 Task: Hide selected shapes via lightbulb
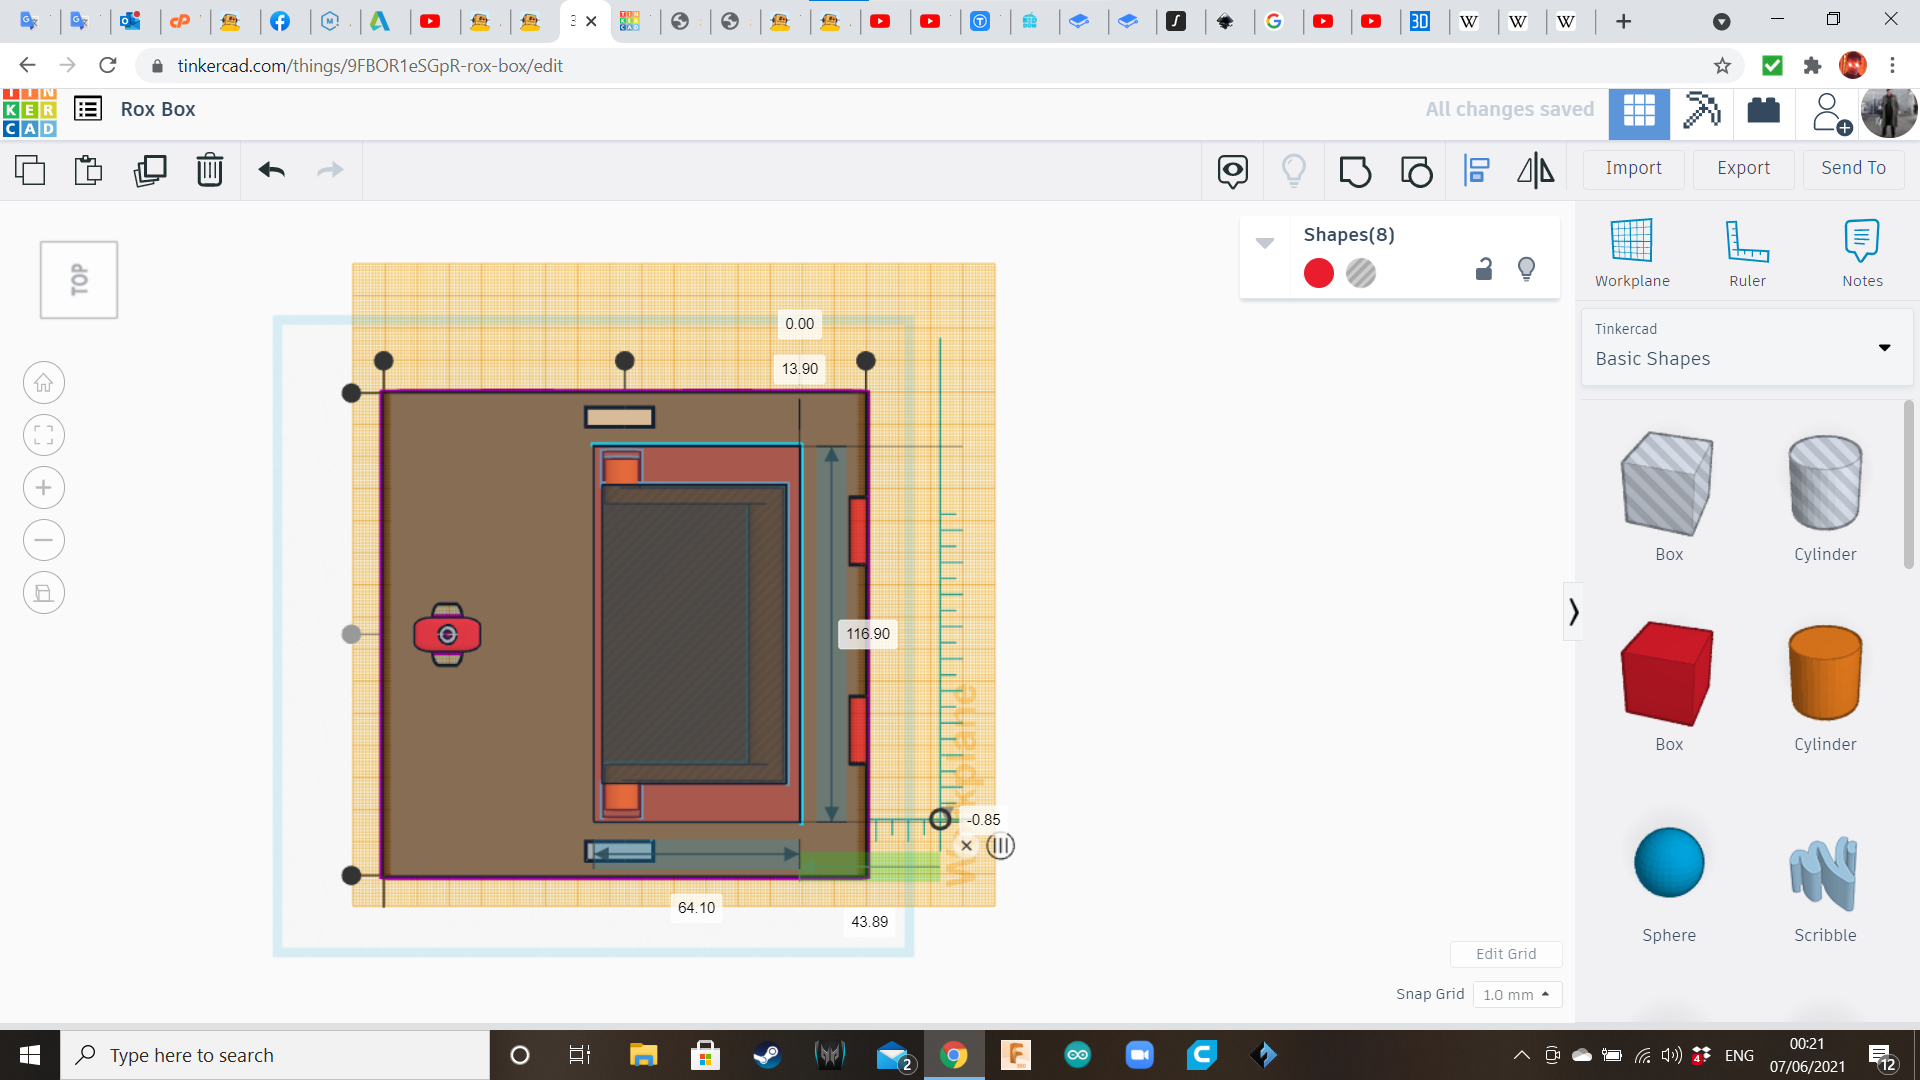point(1526,269)
